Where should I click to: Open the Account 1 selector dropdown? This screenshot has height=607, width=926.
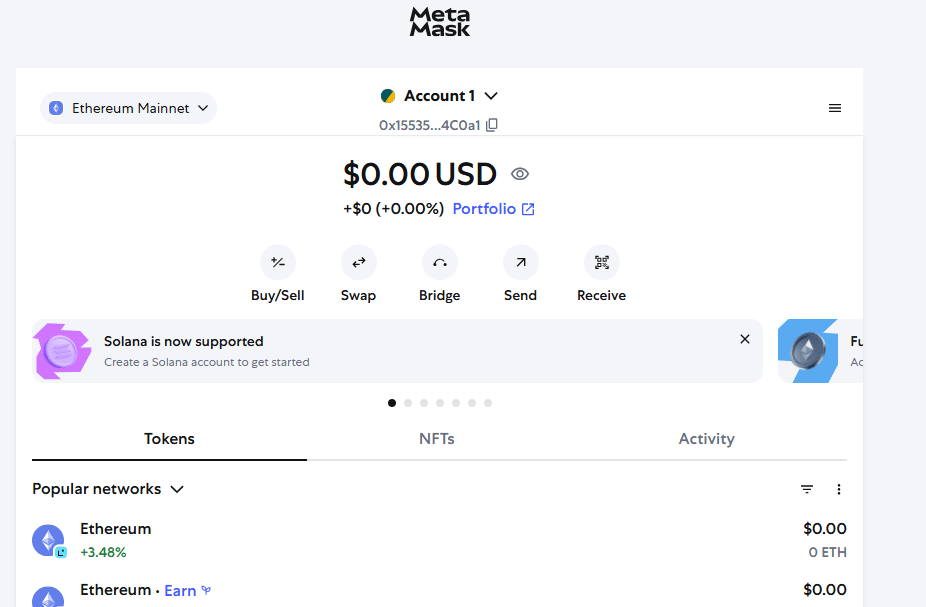tap(439, 96)
